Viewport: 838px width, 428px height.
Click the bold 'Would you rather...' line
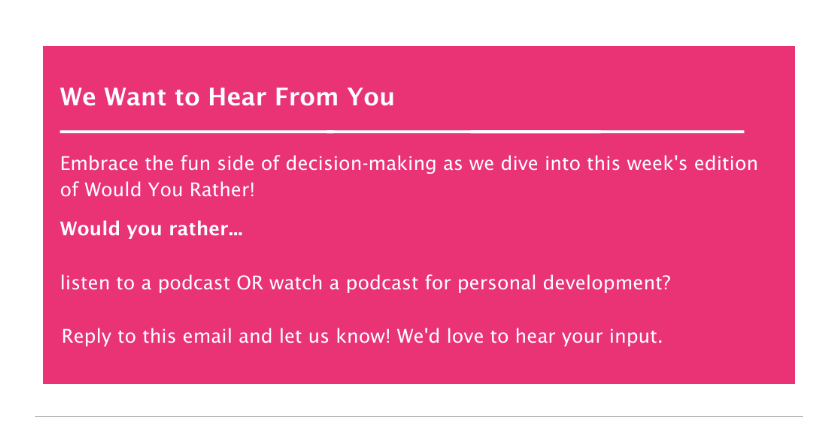151,229
